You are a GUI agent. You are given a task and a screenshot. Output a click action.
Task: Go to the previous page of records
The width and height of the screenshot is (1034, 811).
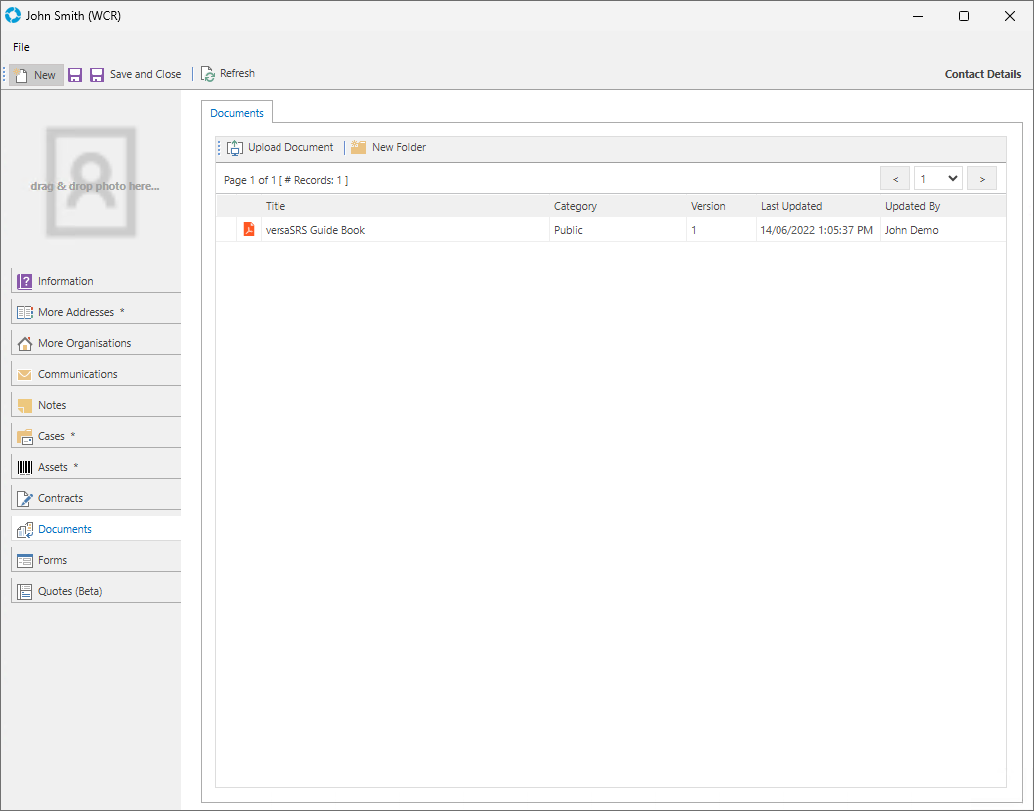[x=894, y=179]
